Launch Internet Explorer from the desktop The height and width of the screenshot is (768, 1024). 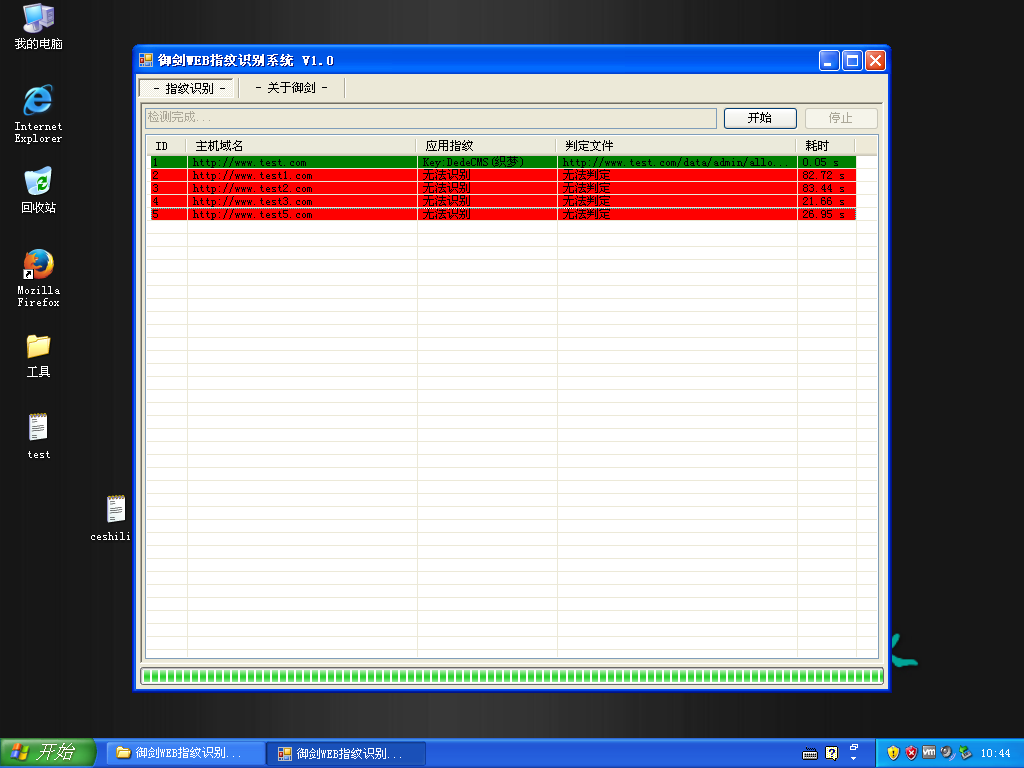[x=38, y=114]
